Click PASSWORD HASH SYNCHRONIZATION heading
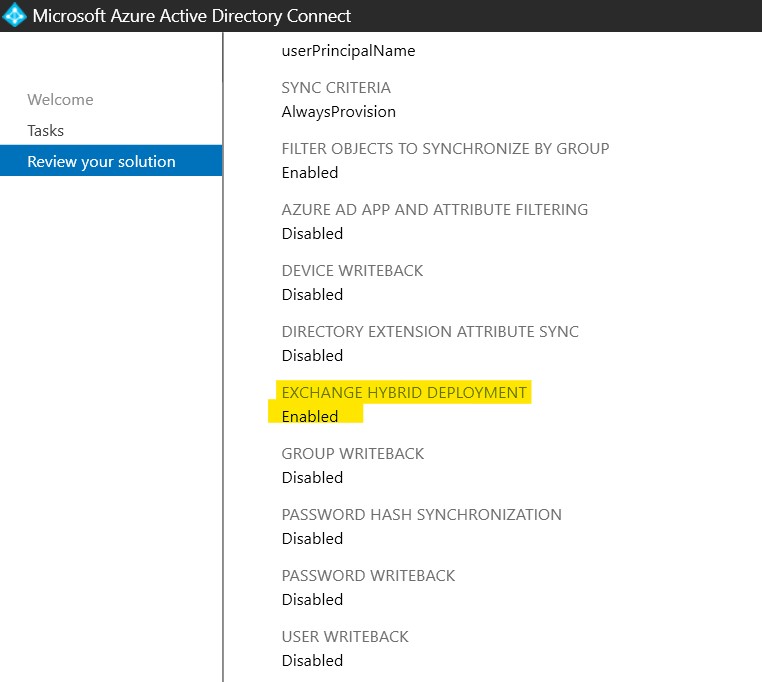 pos(422,515)
